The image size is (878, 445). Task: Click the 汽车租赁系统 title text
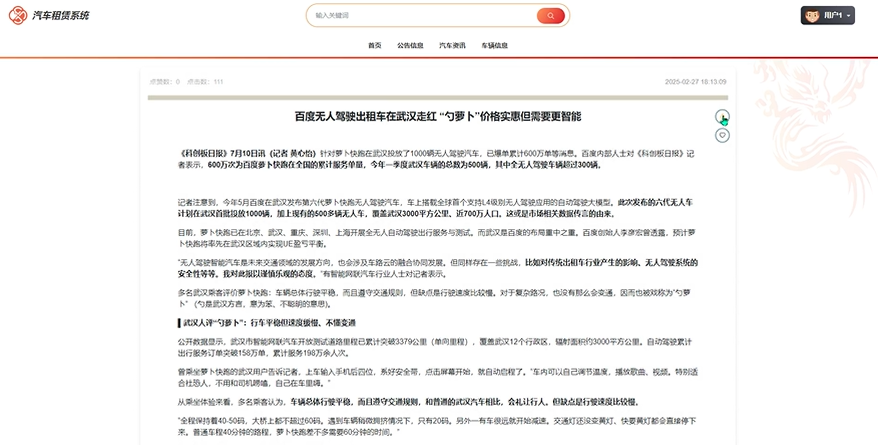(x=60, y=16)
